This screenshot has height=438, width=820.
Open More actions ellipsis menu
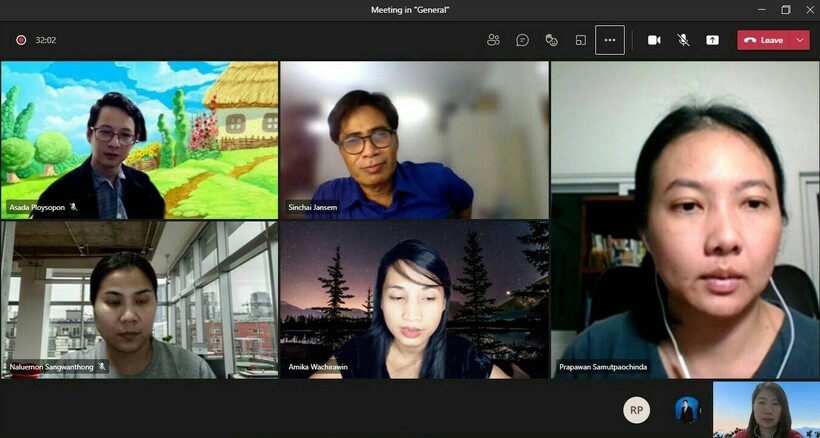tap(610, 40)
